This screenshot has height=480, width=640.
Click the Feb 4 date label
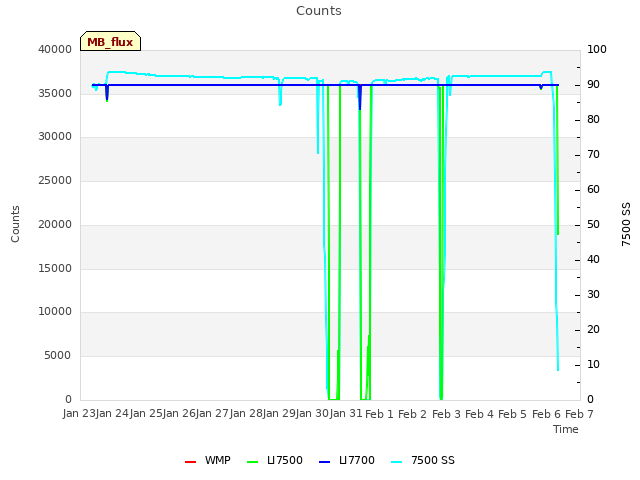point(479,414)
